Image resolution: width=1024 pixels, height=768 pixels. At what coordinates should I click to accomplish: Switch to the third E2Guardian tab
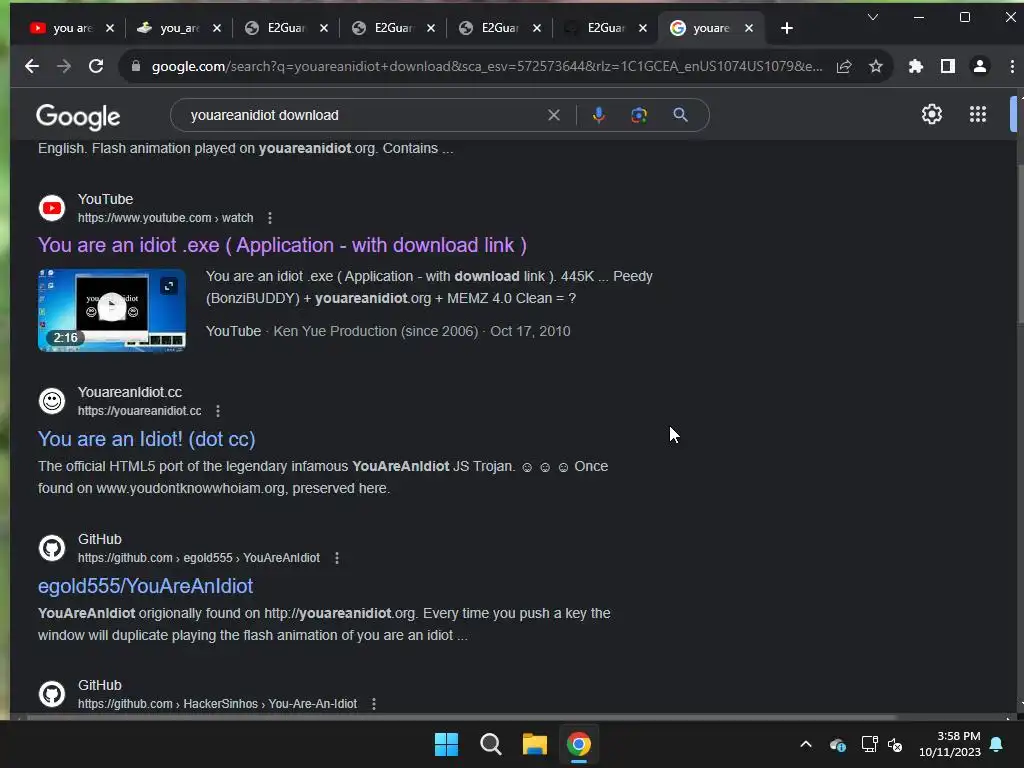coord(489,28)
